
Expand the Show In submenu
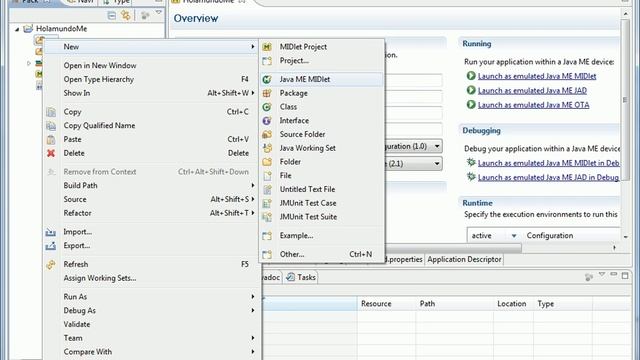point(253,93)
